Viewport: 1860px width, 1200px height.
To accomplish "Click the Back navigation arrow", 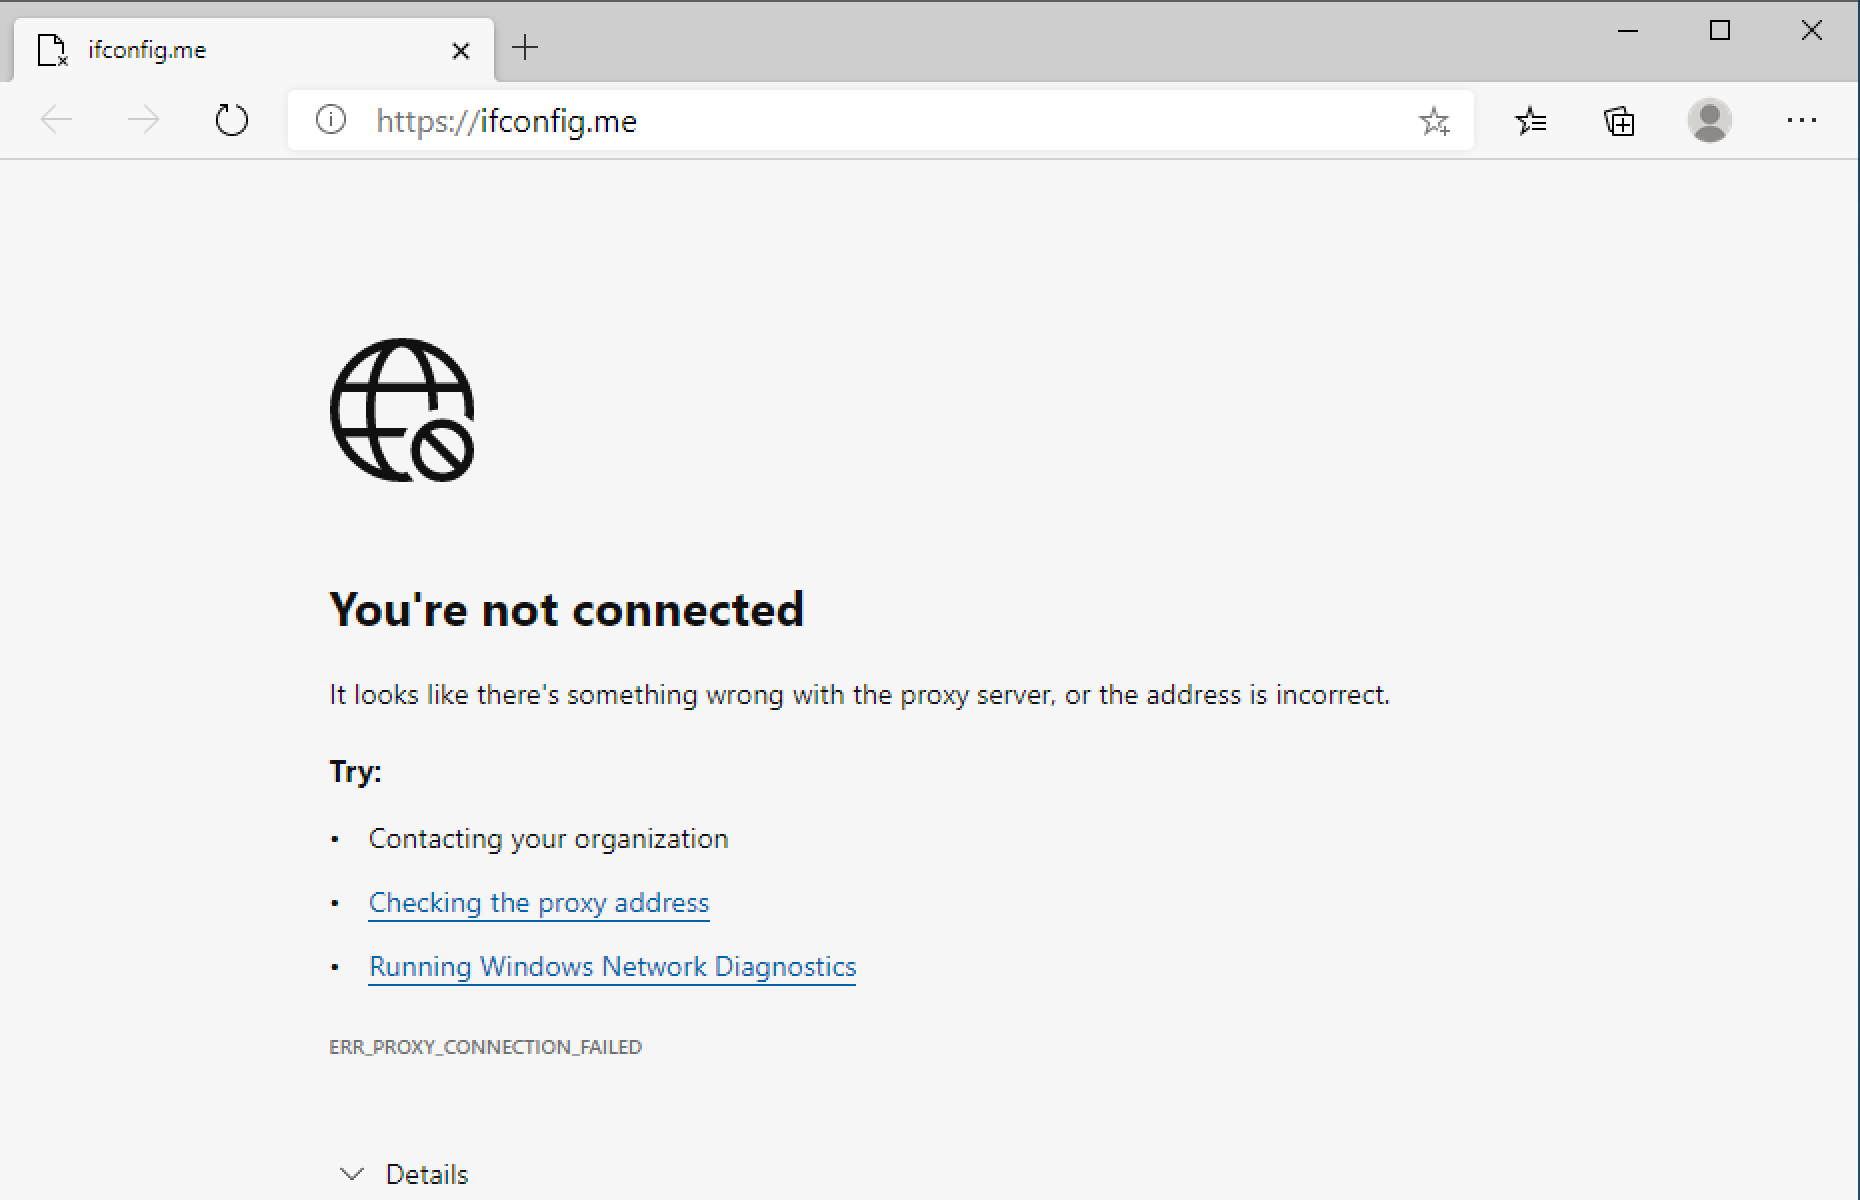I will (x=57, y=120).
